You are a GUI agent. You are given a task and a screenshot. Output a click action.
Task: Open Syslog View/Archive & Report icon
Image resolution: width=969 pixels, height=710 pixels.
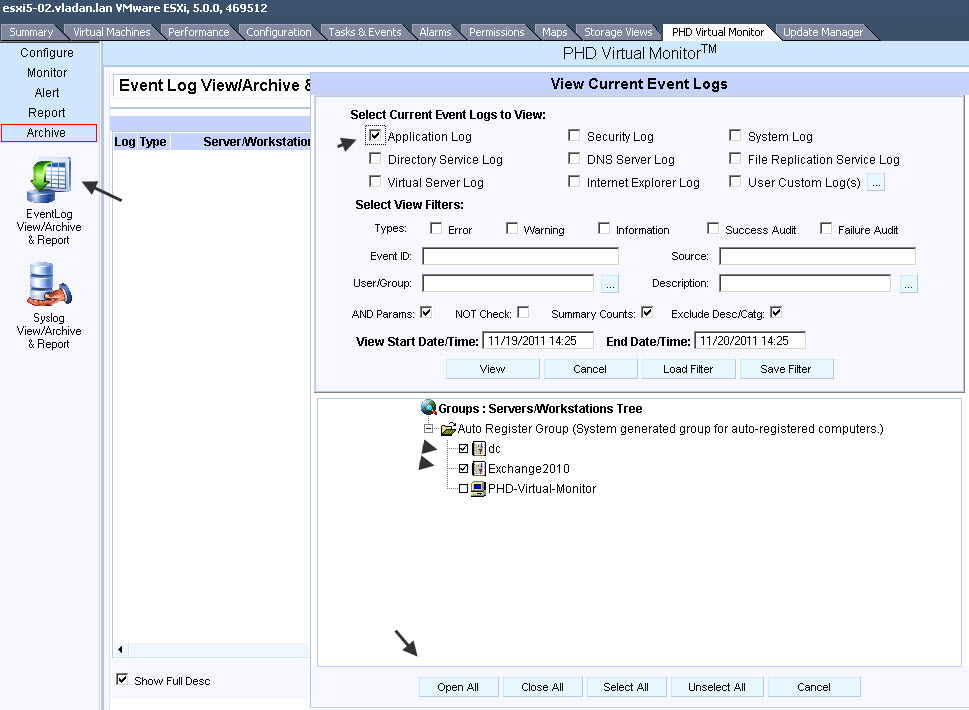(x=49, y=284)
